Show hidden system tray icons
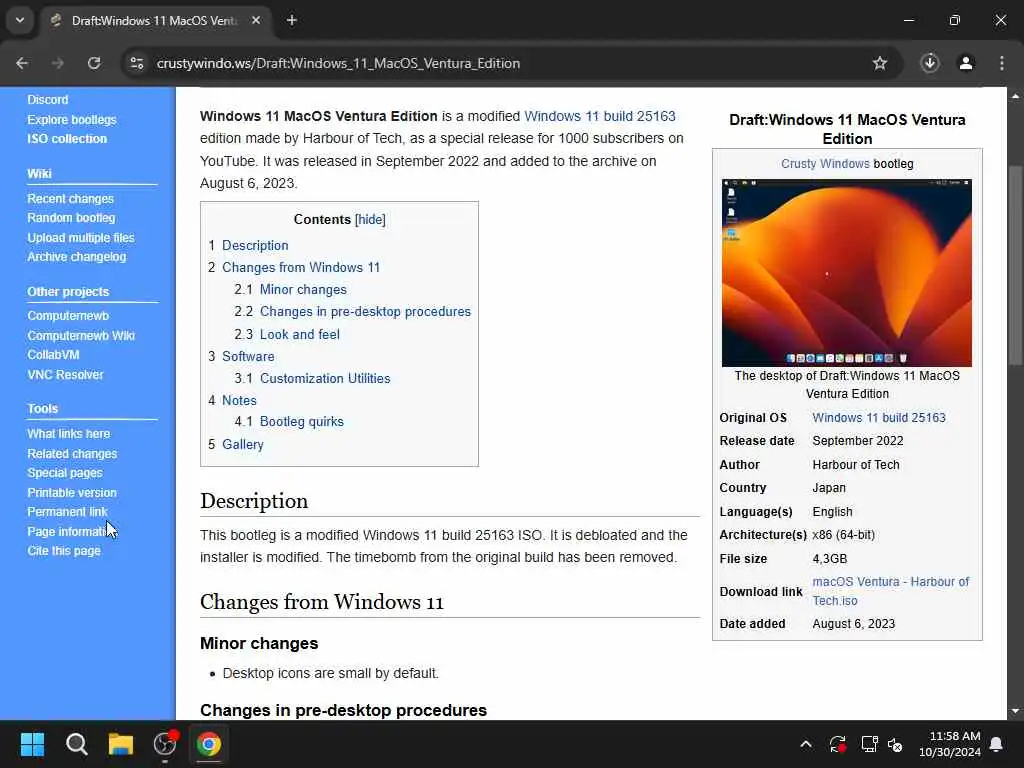The height and width of the screenshot is (768, 1024). pos(806,744)
